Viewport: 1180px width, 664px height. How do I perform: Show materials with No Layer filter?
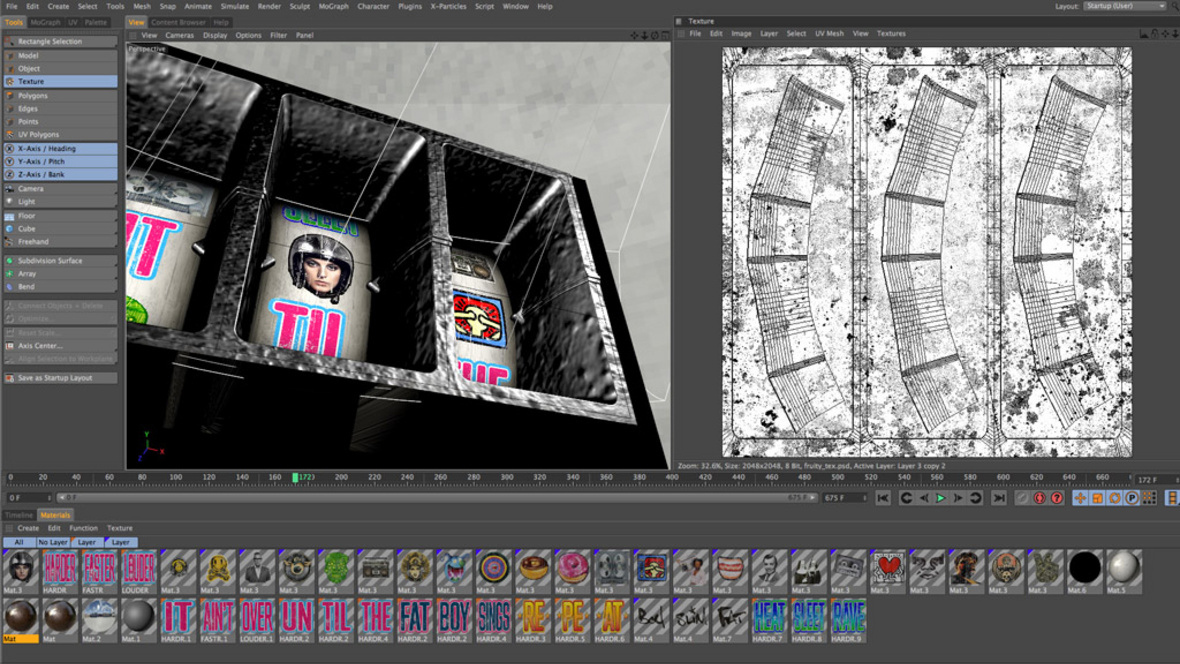52,542
